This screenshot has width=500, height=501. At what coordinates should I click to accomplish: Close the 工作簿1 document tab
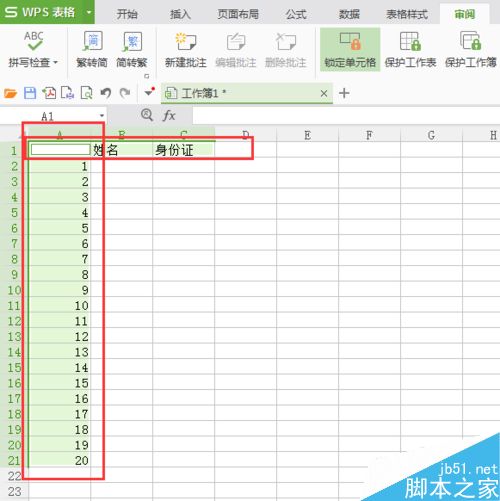coord(324,94)
